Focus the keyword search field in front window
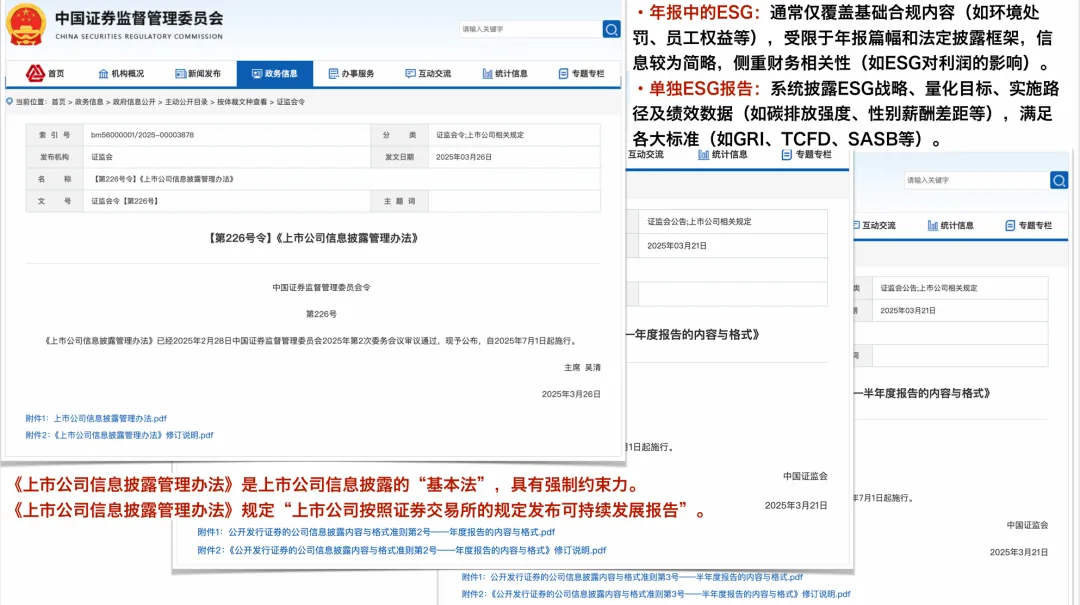 point(530,29)
